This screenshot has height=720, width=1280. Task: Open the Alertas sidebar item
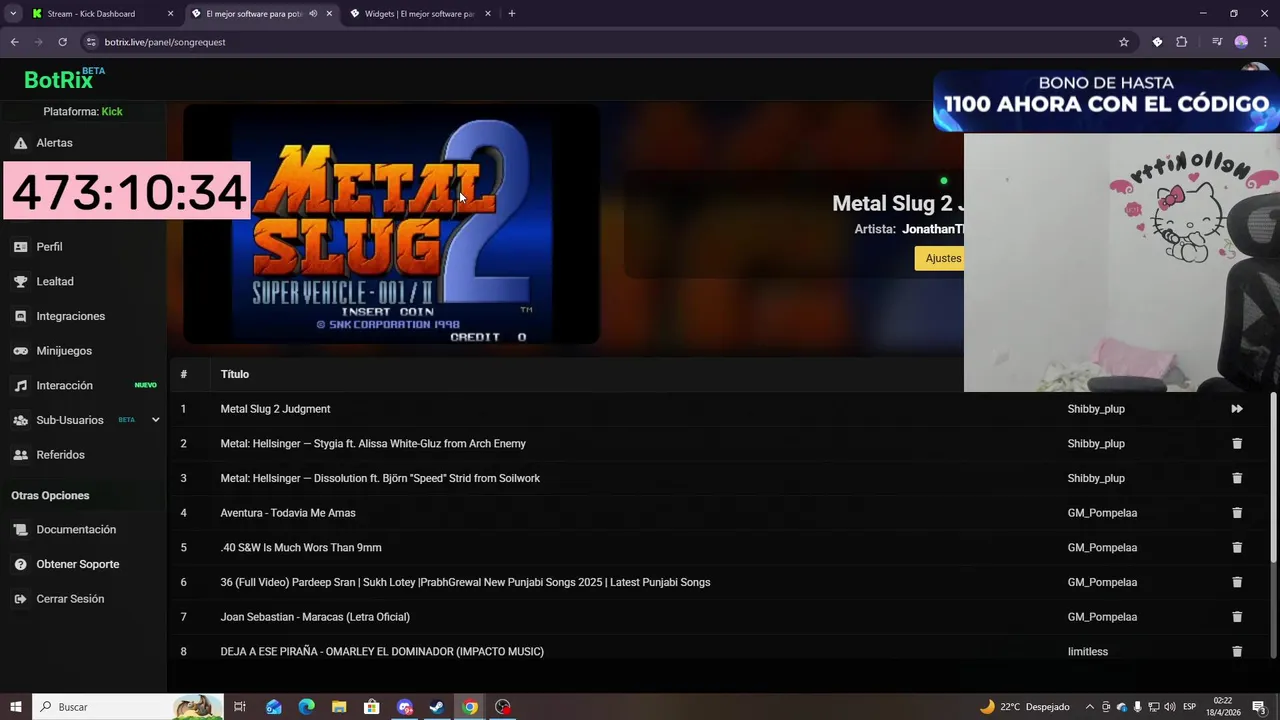[54, 143]
